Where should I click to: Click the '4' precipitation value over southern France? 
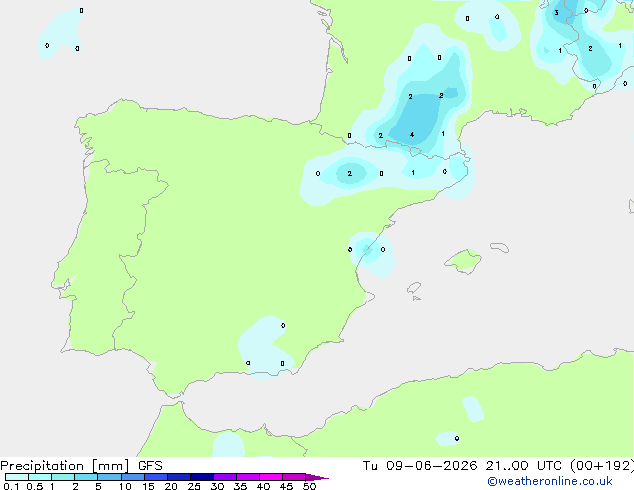tap(412, 135)
